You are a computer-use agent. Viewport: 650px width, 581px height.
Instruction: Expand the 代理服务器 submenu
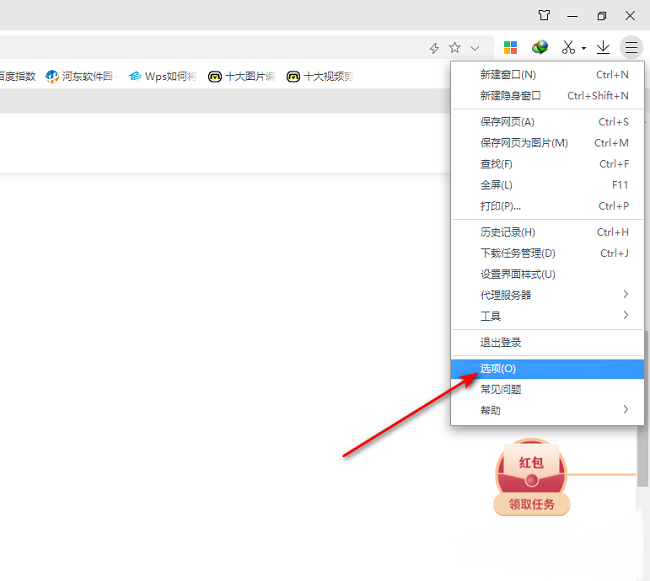click(547, 295)
